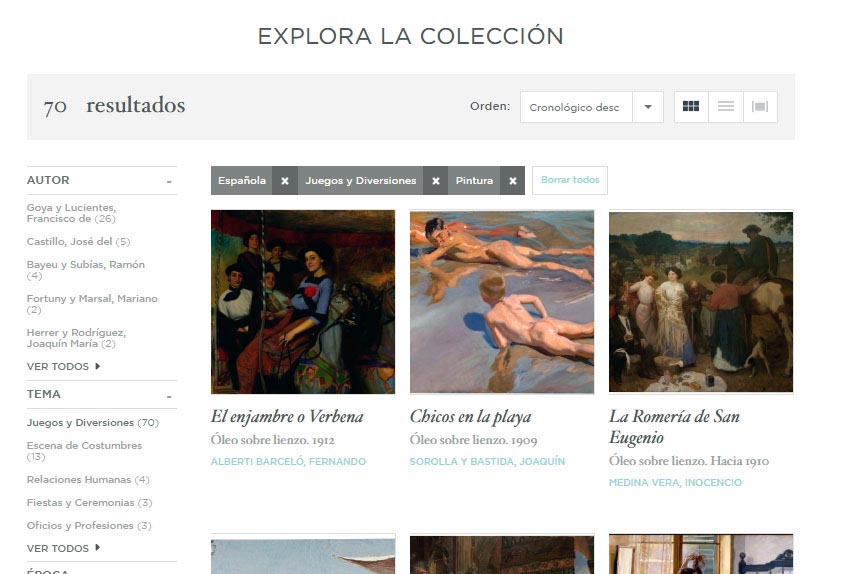Switch to list view icon
This screenshot has height=574, width=856.
coord(726,106)
